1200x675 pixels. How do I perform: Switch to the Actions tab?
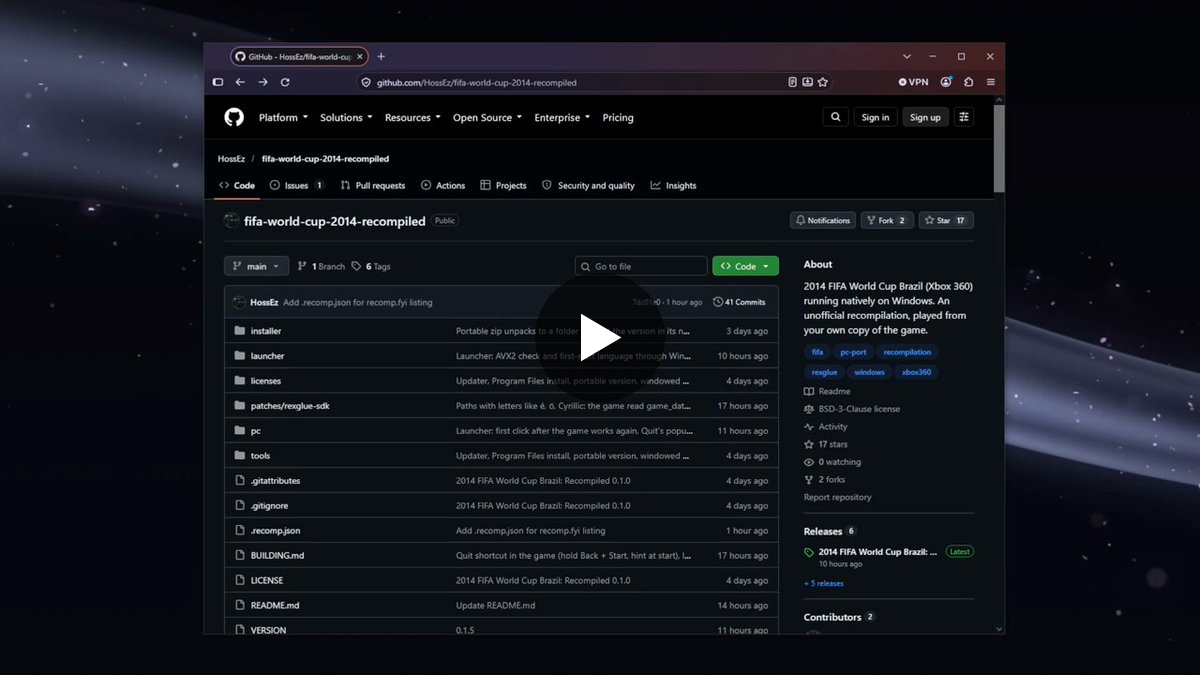pos(443,186)
